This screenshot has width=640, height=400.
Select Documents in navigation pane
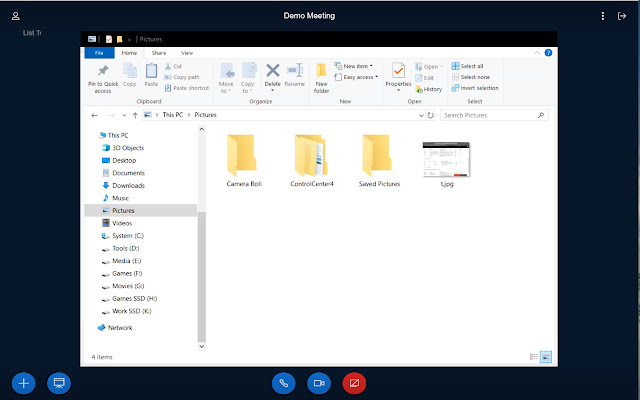click(123, 173)
